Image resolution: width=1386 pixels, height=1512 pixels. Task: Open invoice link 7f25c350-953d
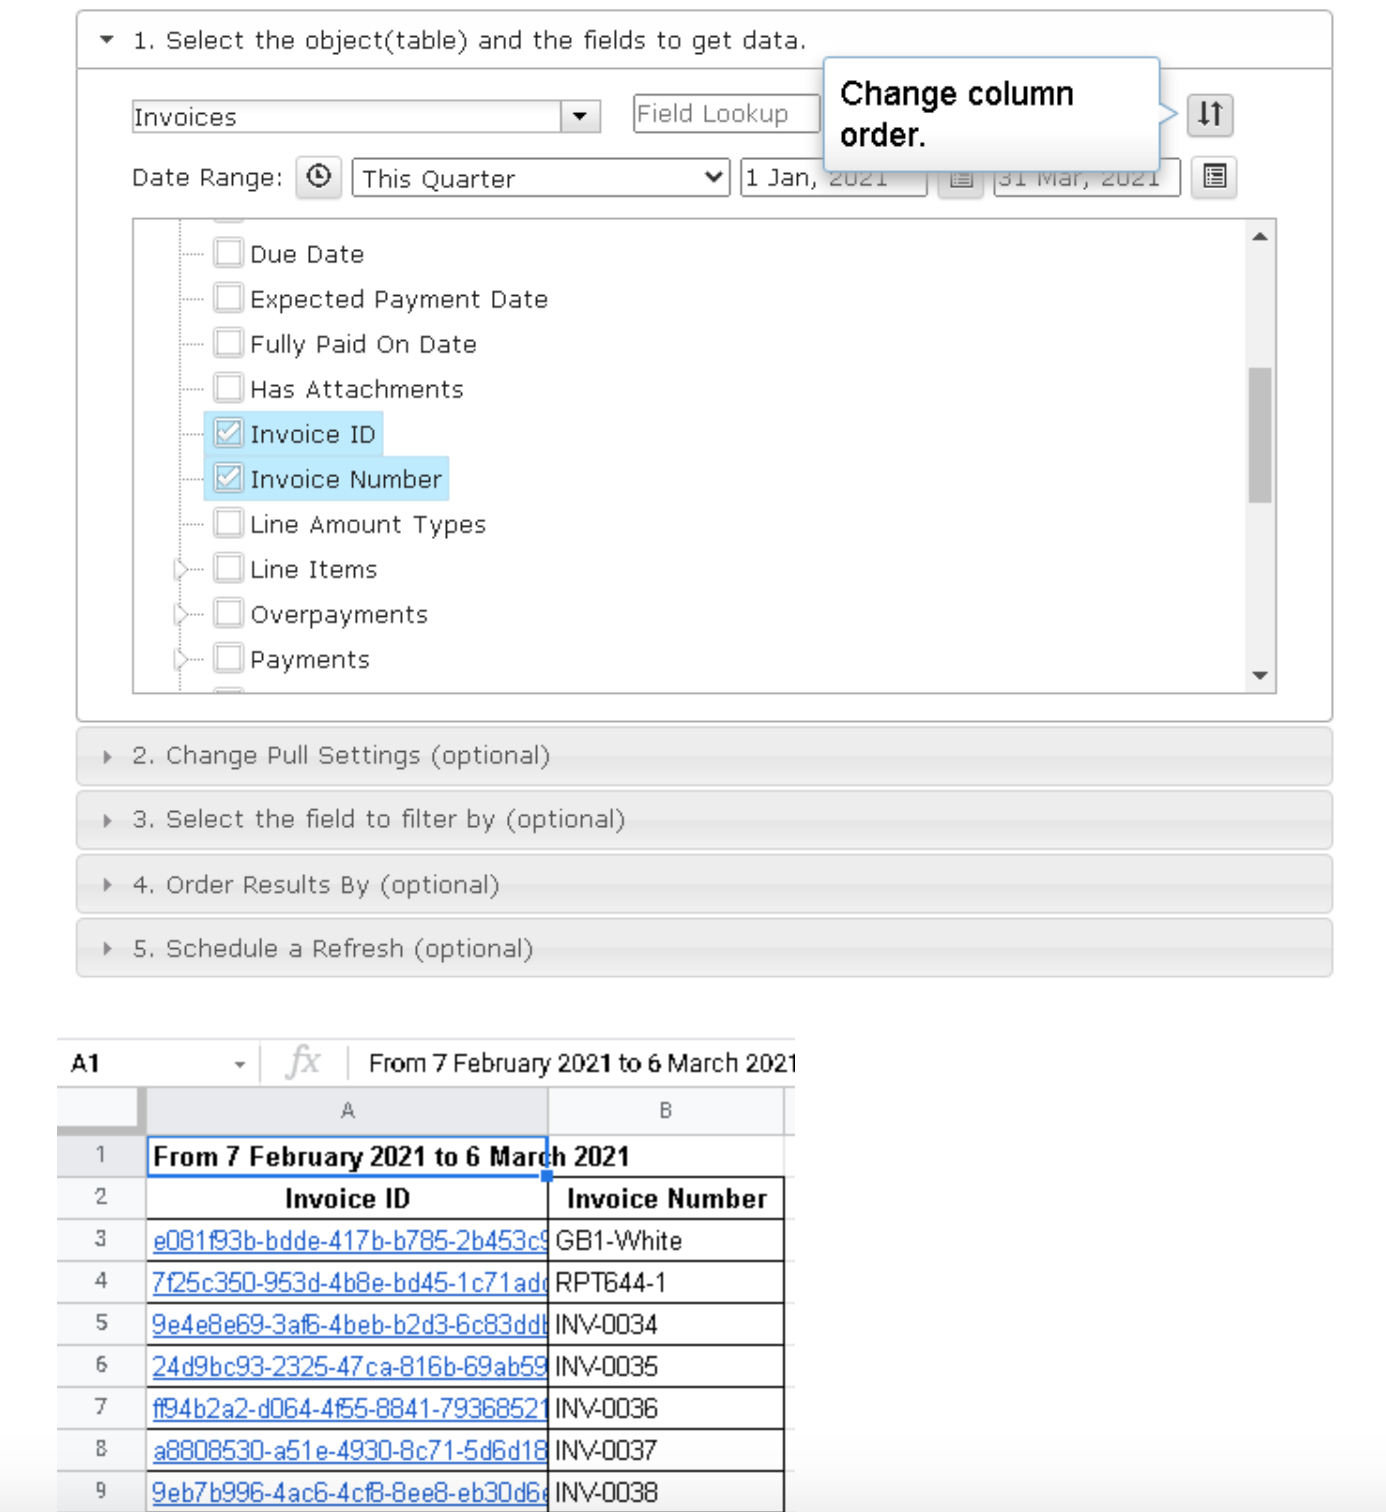(x=350, y=1282)
